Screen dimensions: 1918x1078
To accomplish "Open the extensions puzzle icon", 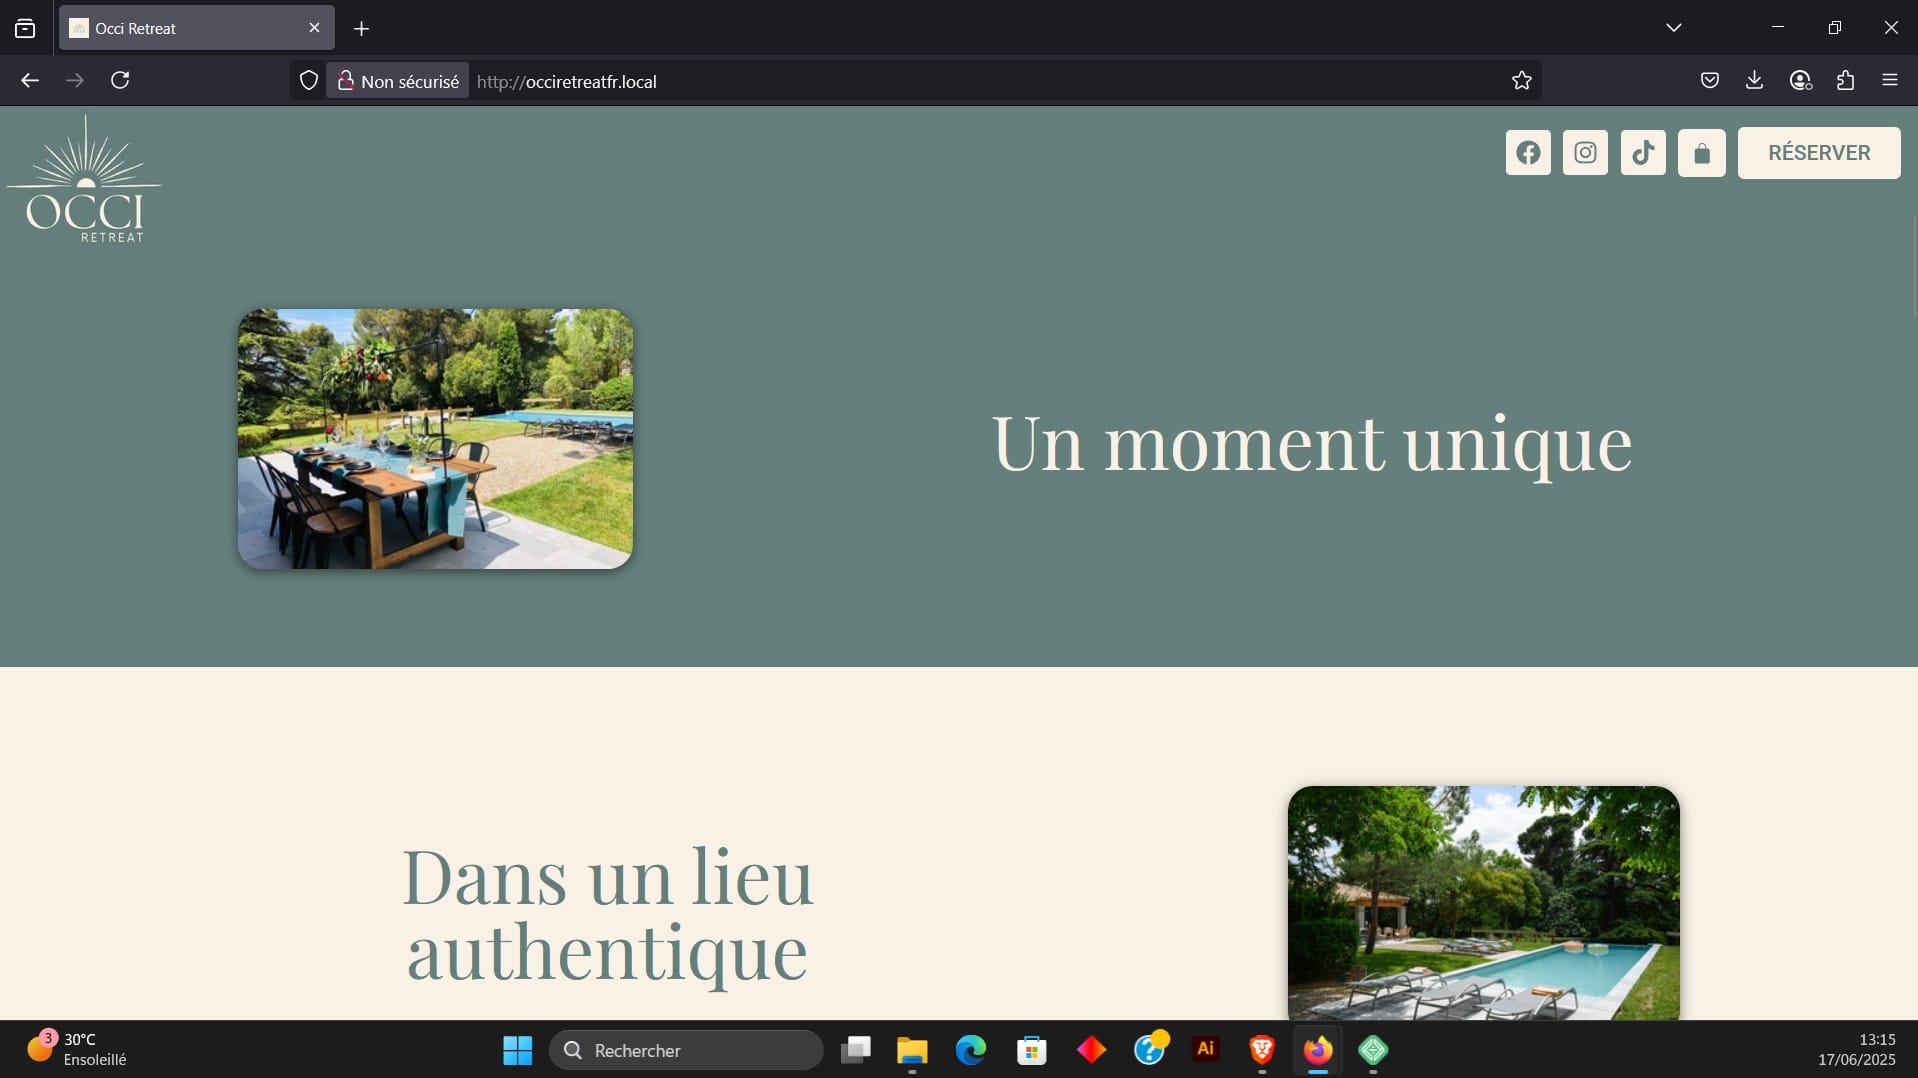I will 1846,81.
